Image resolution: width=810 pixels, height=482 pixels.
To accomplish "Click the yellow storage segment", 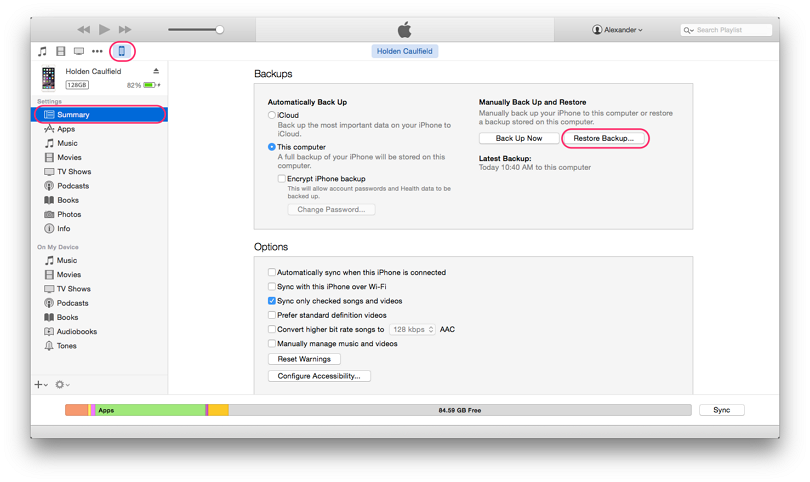I will pyautogui.click(x=219, y=410).
